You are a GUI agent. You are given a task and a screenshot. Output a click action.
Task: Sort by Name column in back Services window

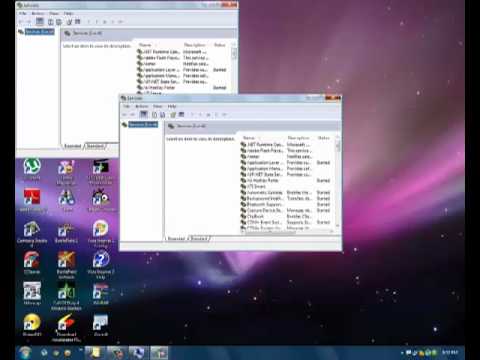145,45
